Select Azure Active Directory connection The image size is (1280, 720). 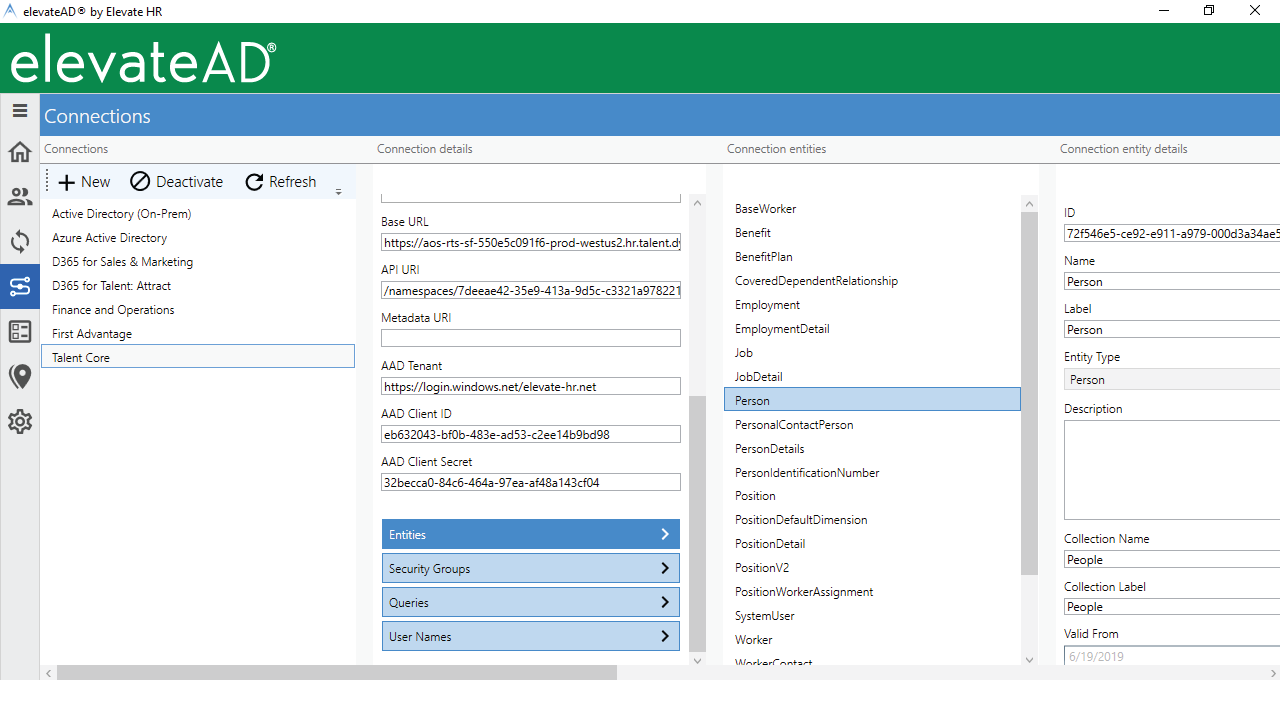[x=198, y=238]
